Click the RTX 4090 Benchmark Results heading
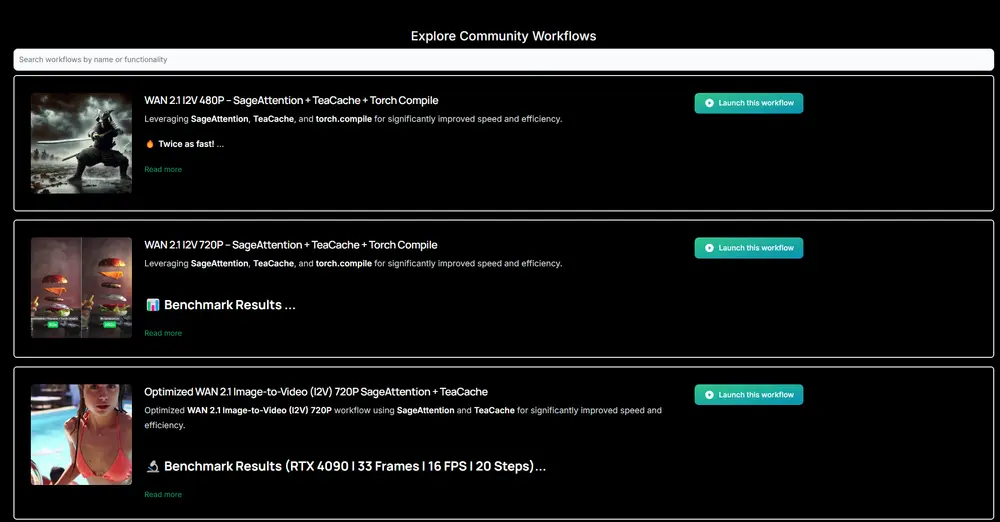This screenshot has height=522, width=1000. tap(355, 467)
